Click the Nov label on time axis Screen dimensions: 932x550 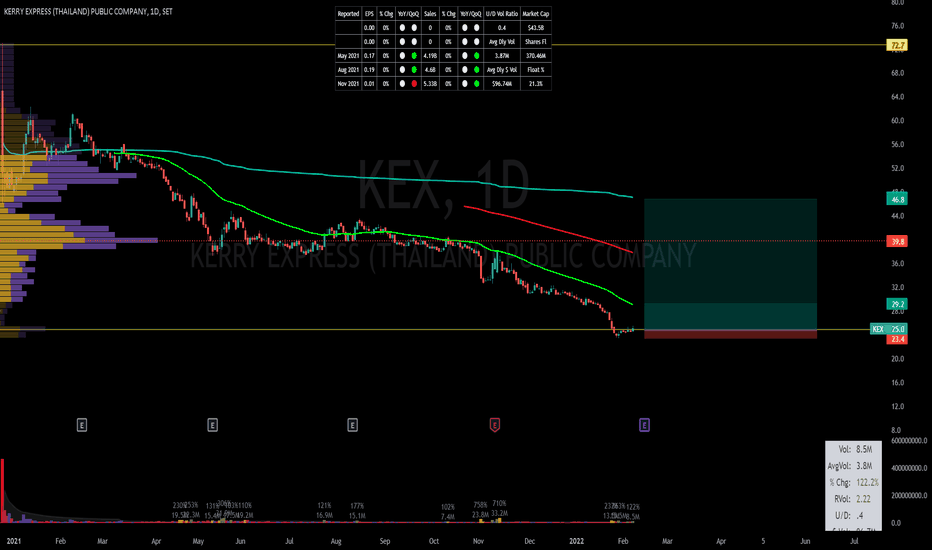pyautogui.click(x=478, y=541)
